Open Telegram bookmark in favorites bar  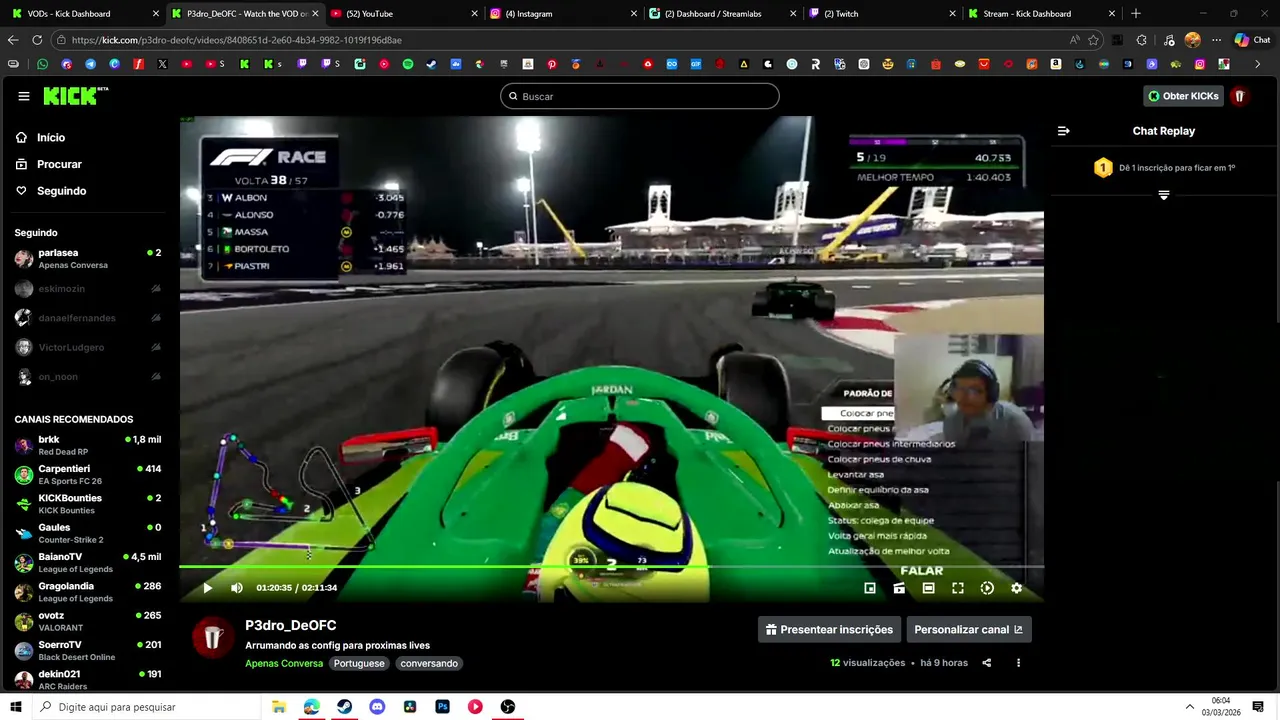[91, 64]
